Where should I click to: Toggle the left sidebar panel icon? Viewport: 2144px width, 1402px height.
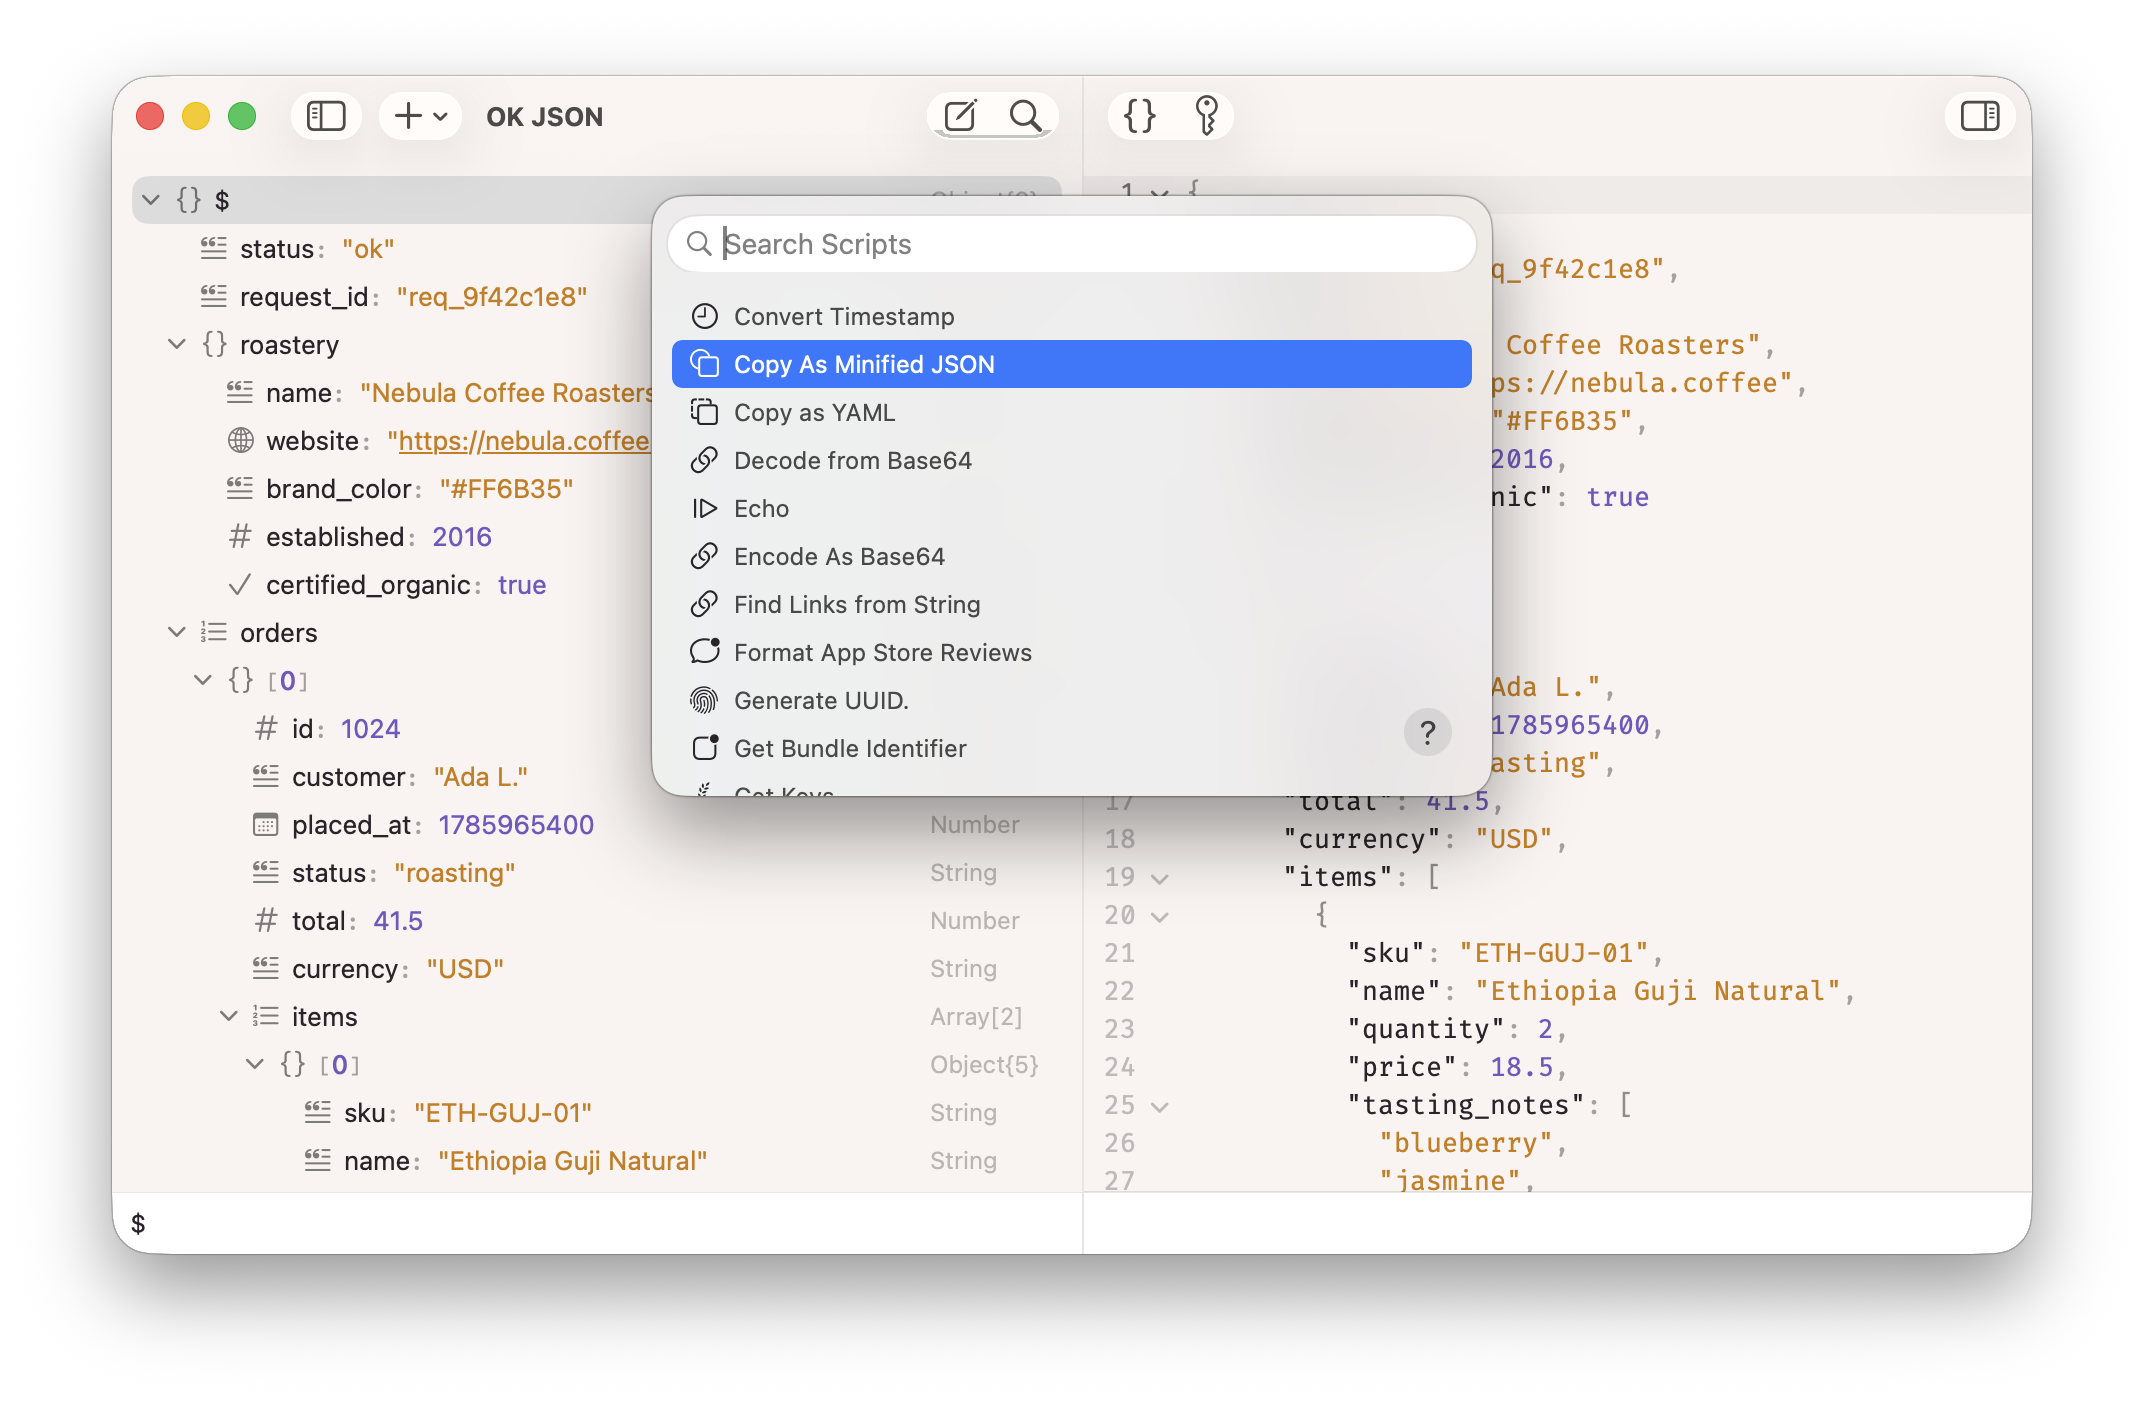[x=326, y=116]
